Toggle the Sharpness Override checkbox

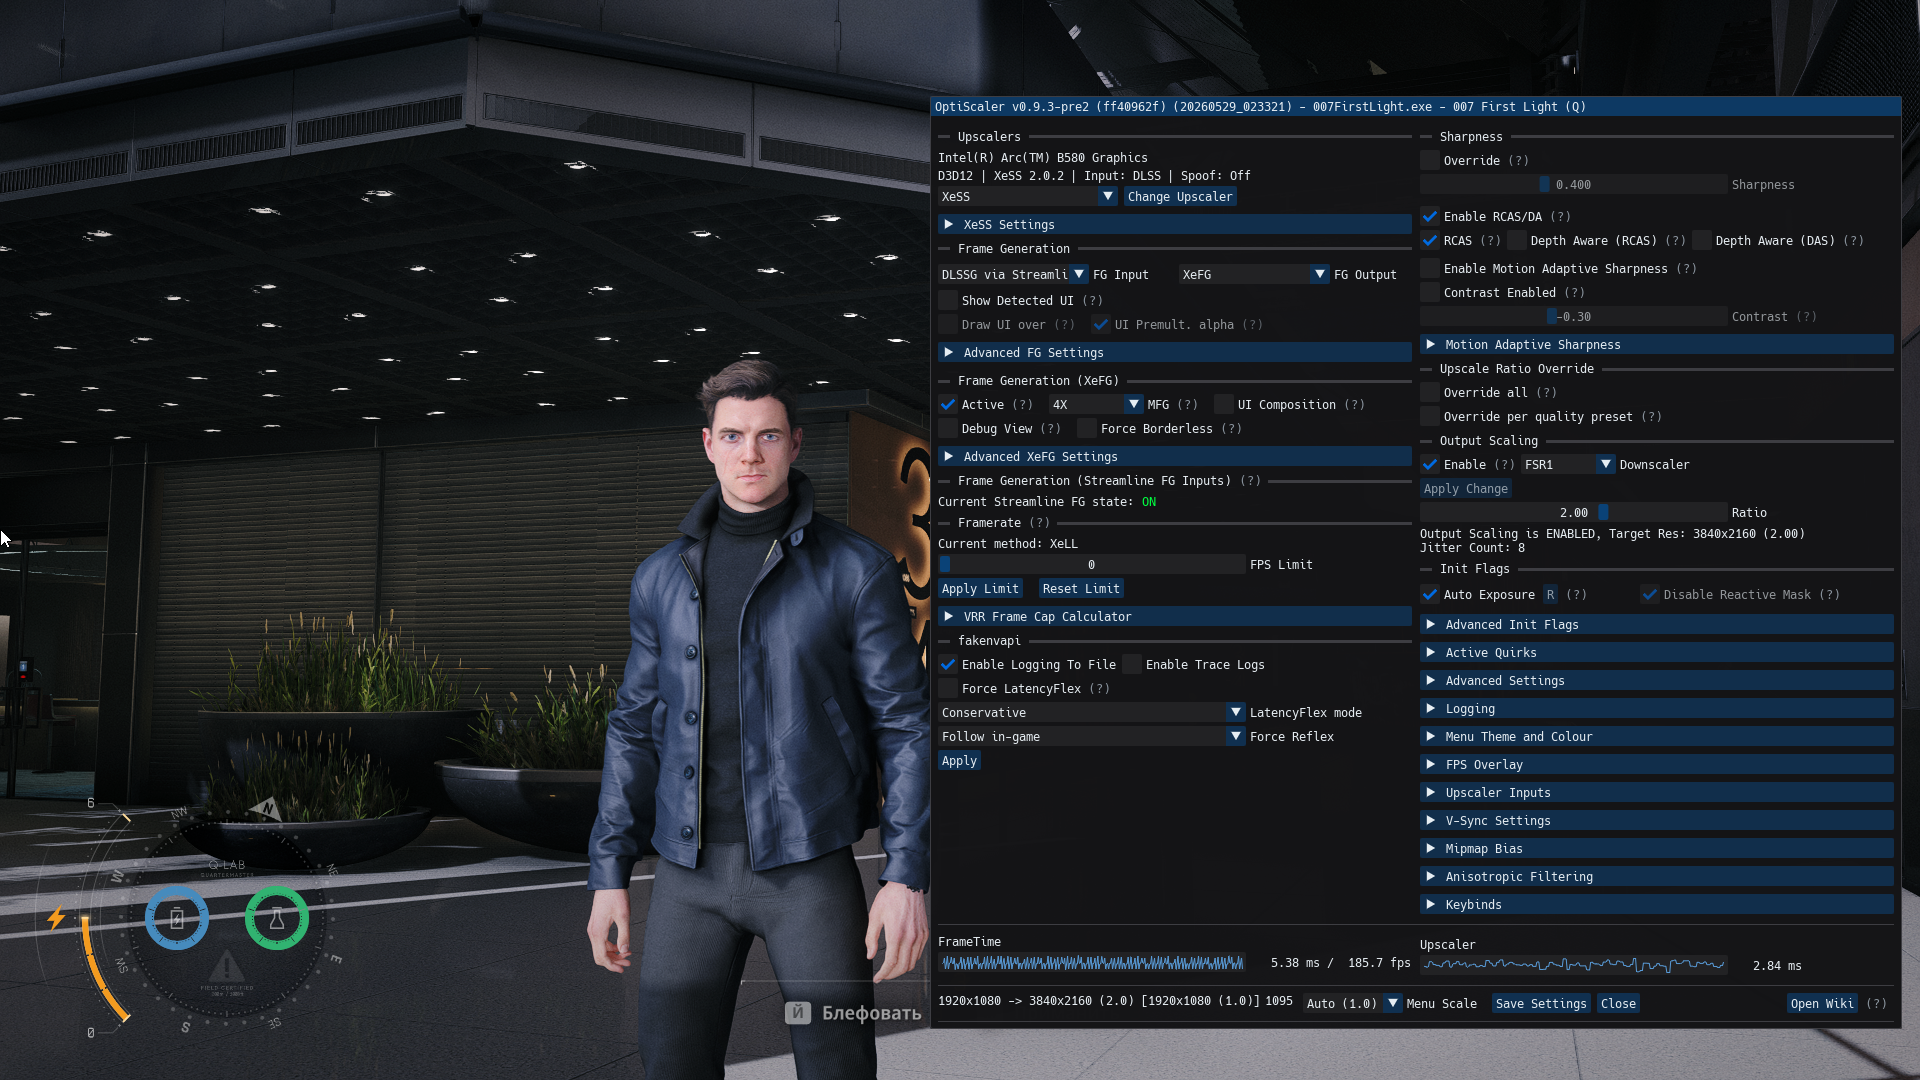click(x=1430, y=161)
